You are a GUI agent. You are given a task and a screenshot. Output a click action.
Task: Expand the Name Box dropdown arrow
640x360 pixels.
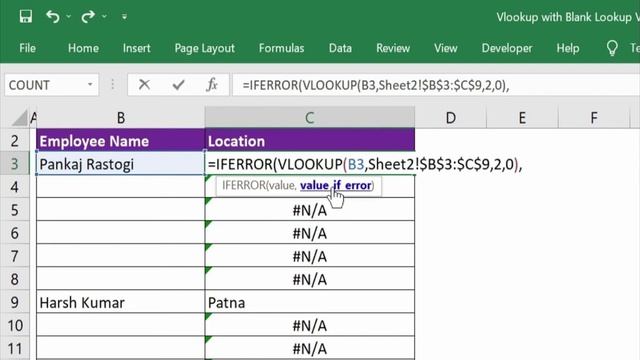click(x=90, y=85)
